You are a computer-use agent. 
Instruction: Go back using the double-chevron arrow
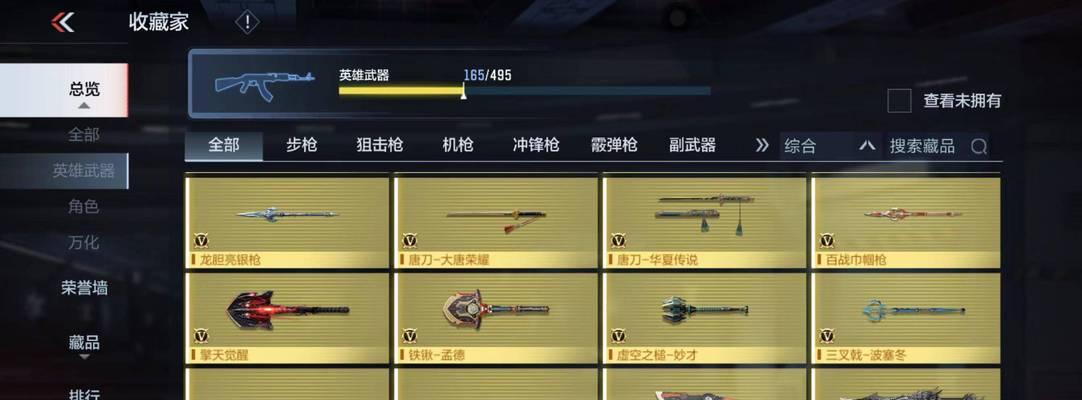point(63,22)
